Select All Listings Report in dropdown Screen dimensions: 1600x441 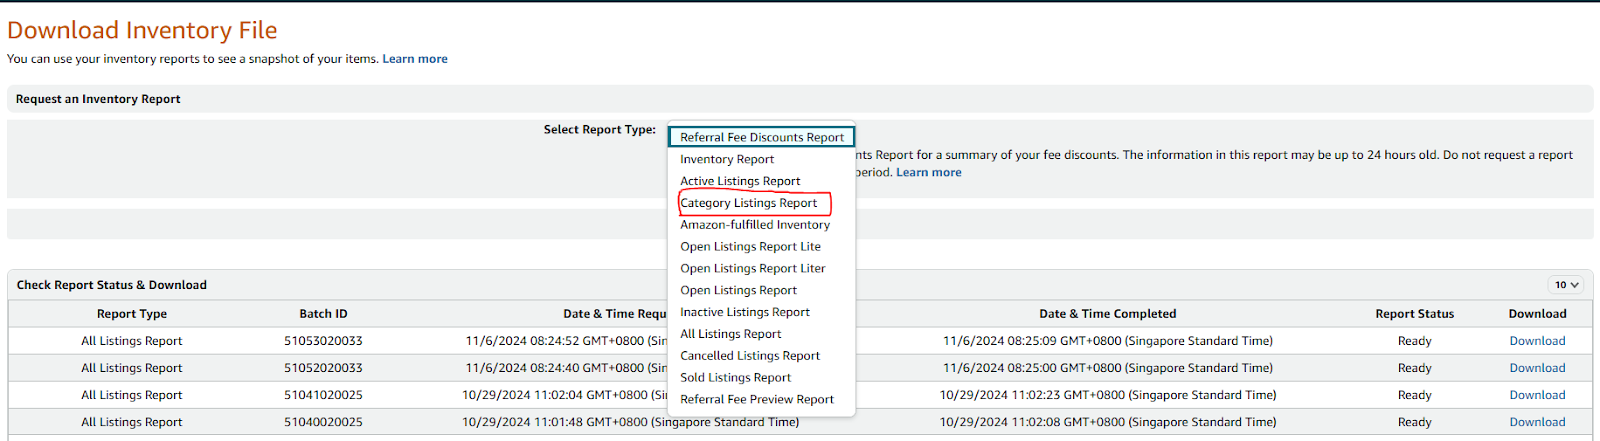click(x=731, y=334)
